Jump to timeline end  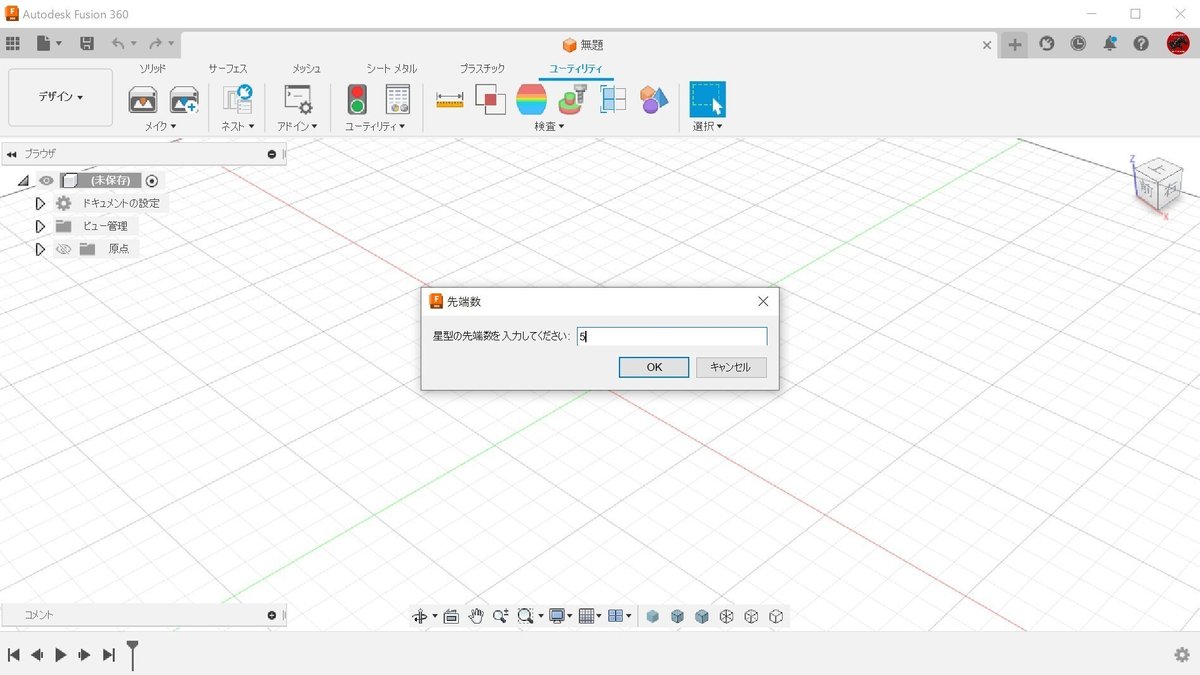[109, 654]
